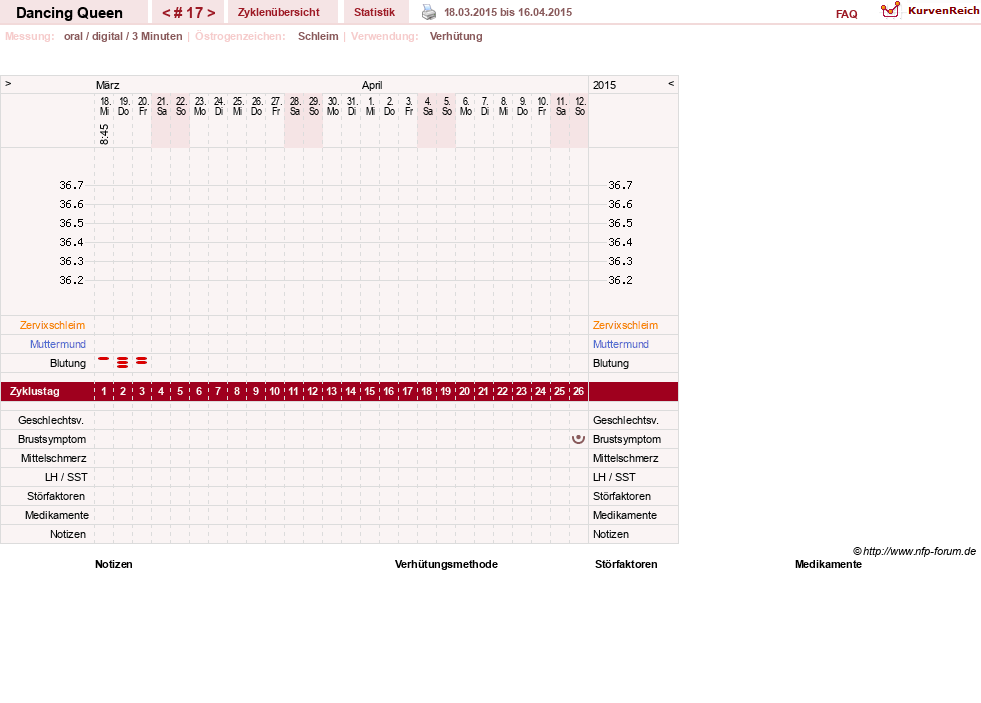Click the left Zervixschleim row label
Screen dimensions: 981x703
click(53, 325)
